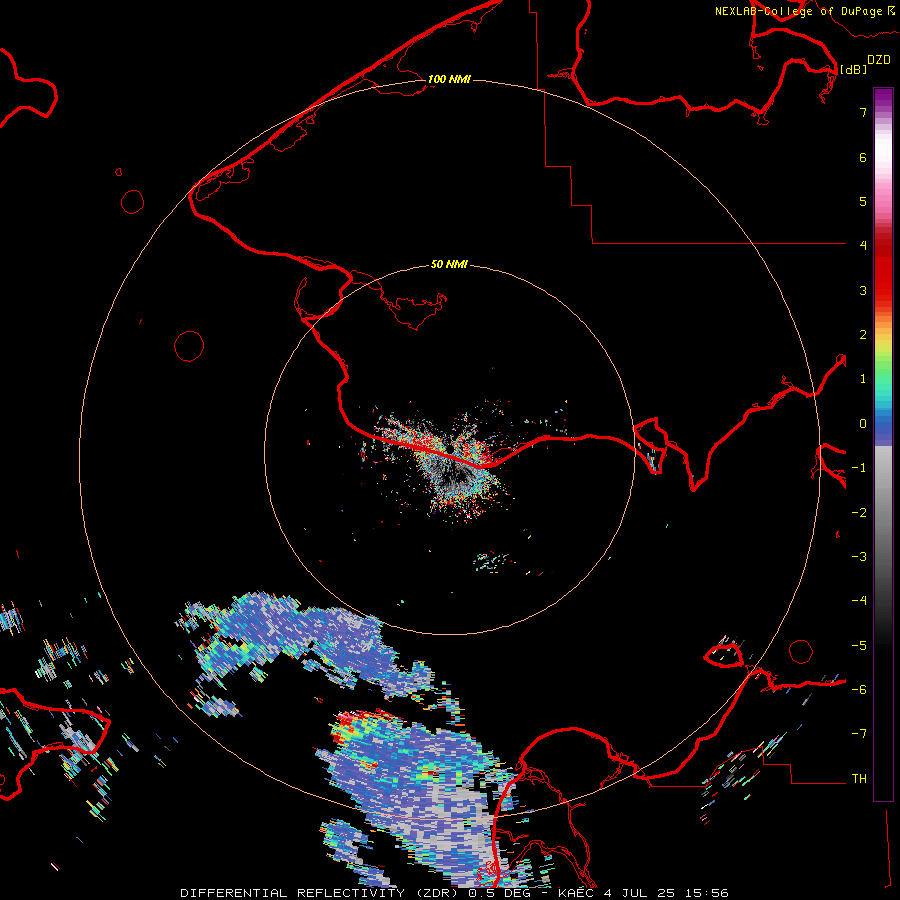Click the -6 value on the color scale

coord(859,690)
